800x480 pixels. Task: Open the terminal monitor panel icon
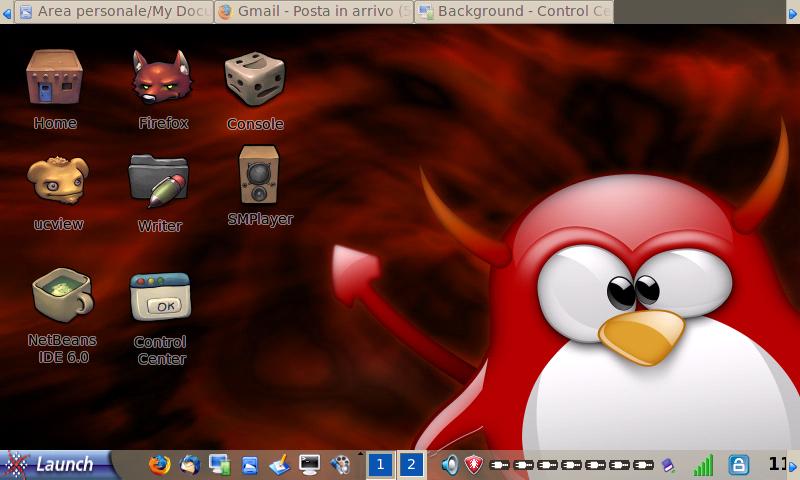(310, 465)
